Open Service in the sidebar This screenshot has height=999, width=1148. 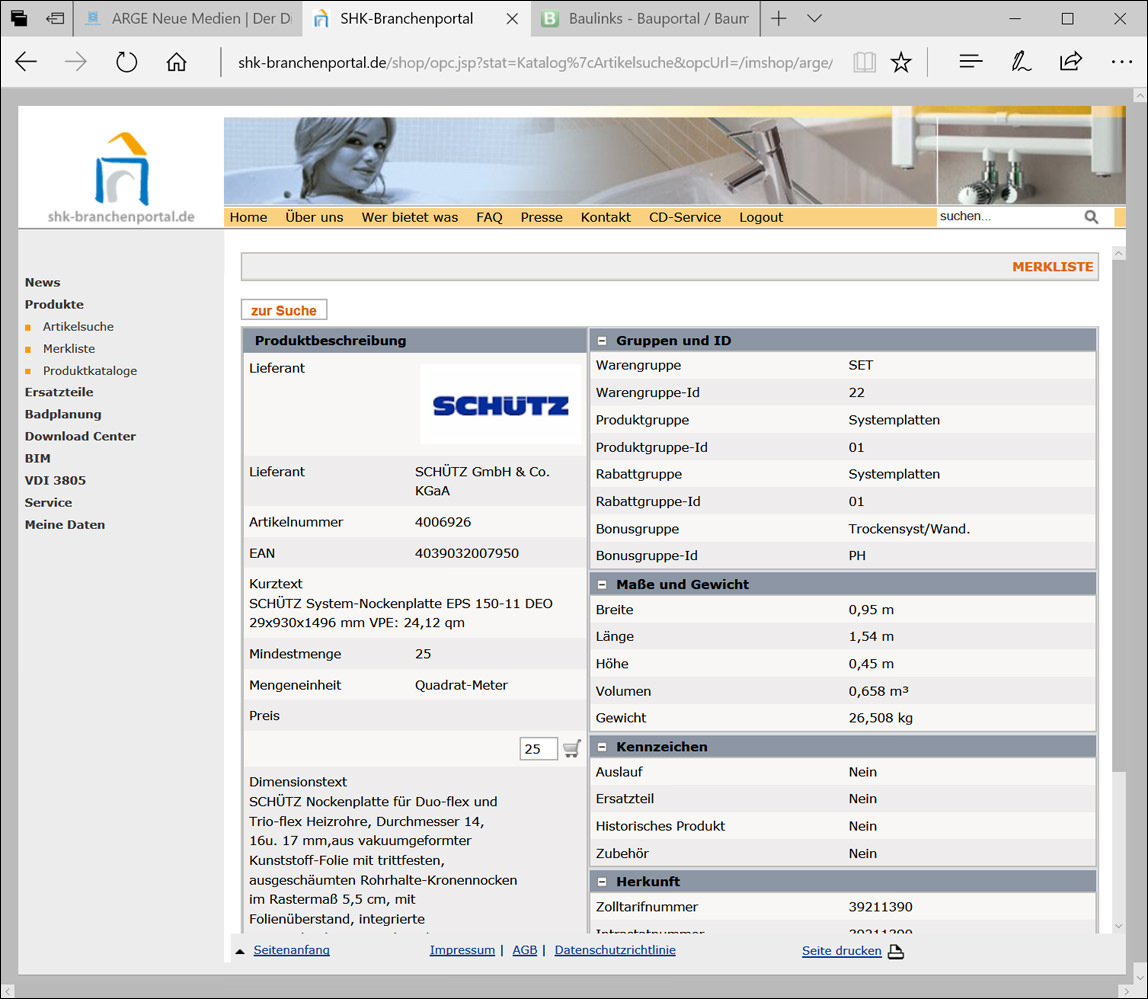pos(48,502)
